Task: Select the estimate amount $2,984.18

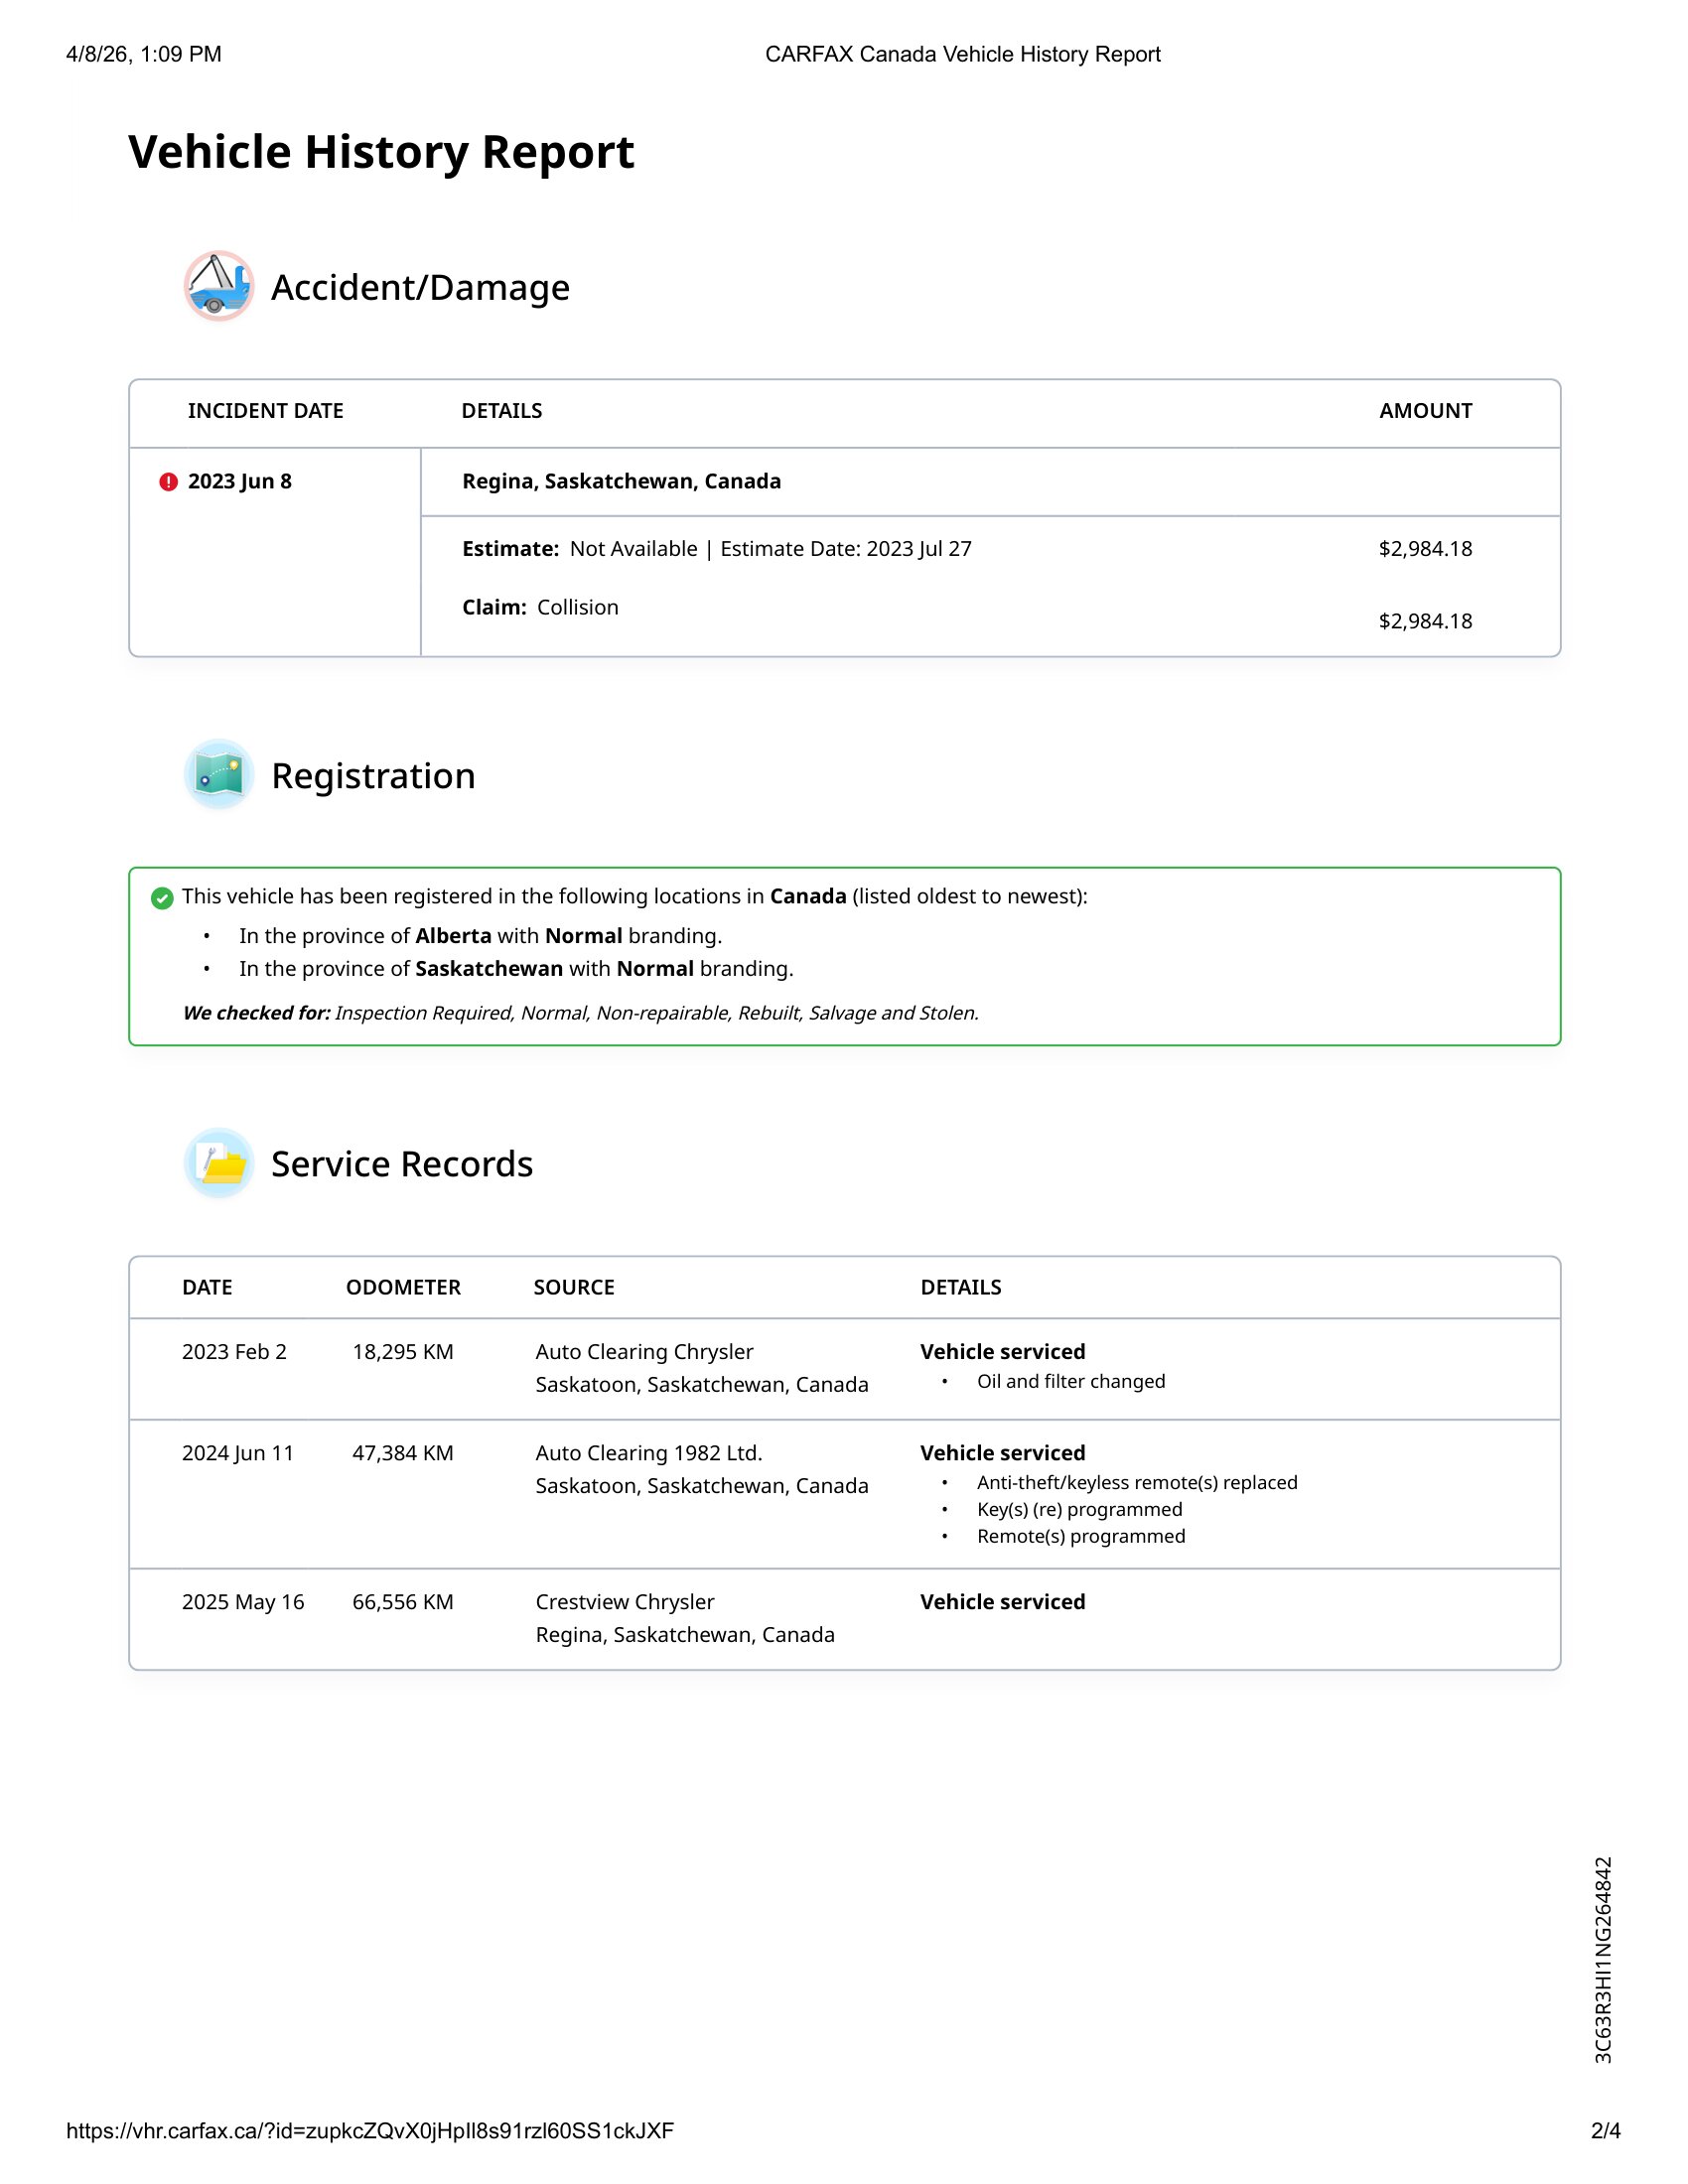Action: (x=1425, y=549)
